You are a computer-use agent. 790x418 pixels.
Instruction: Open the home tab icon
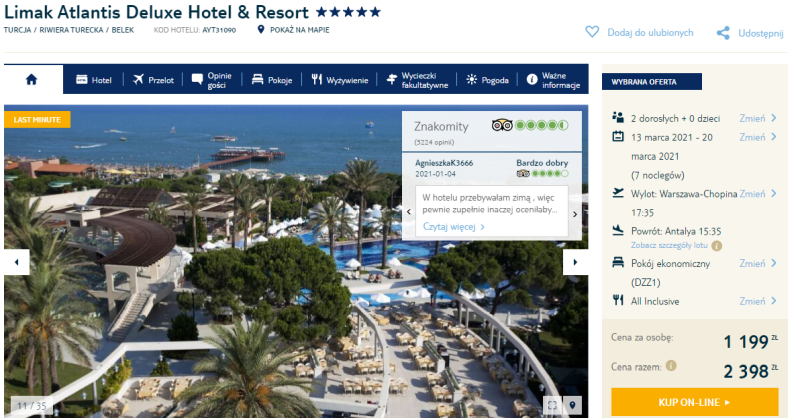point(32,80)
